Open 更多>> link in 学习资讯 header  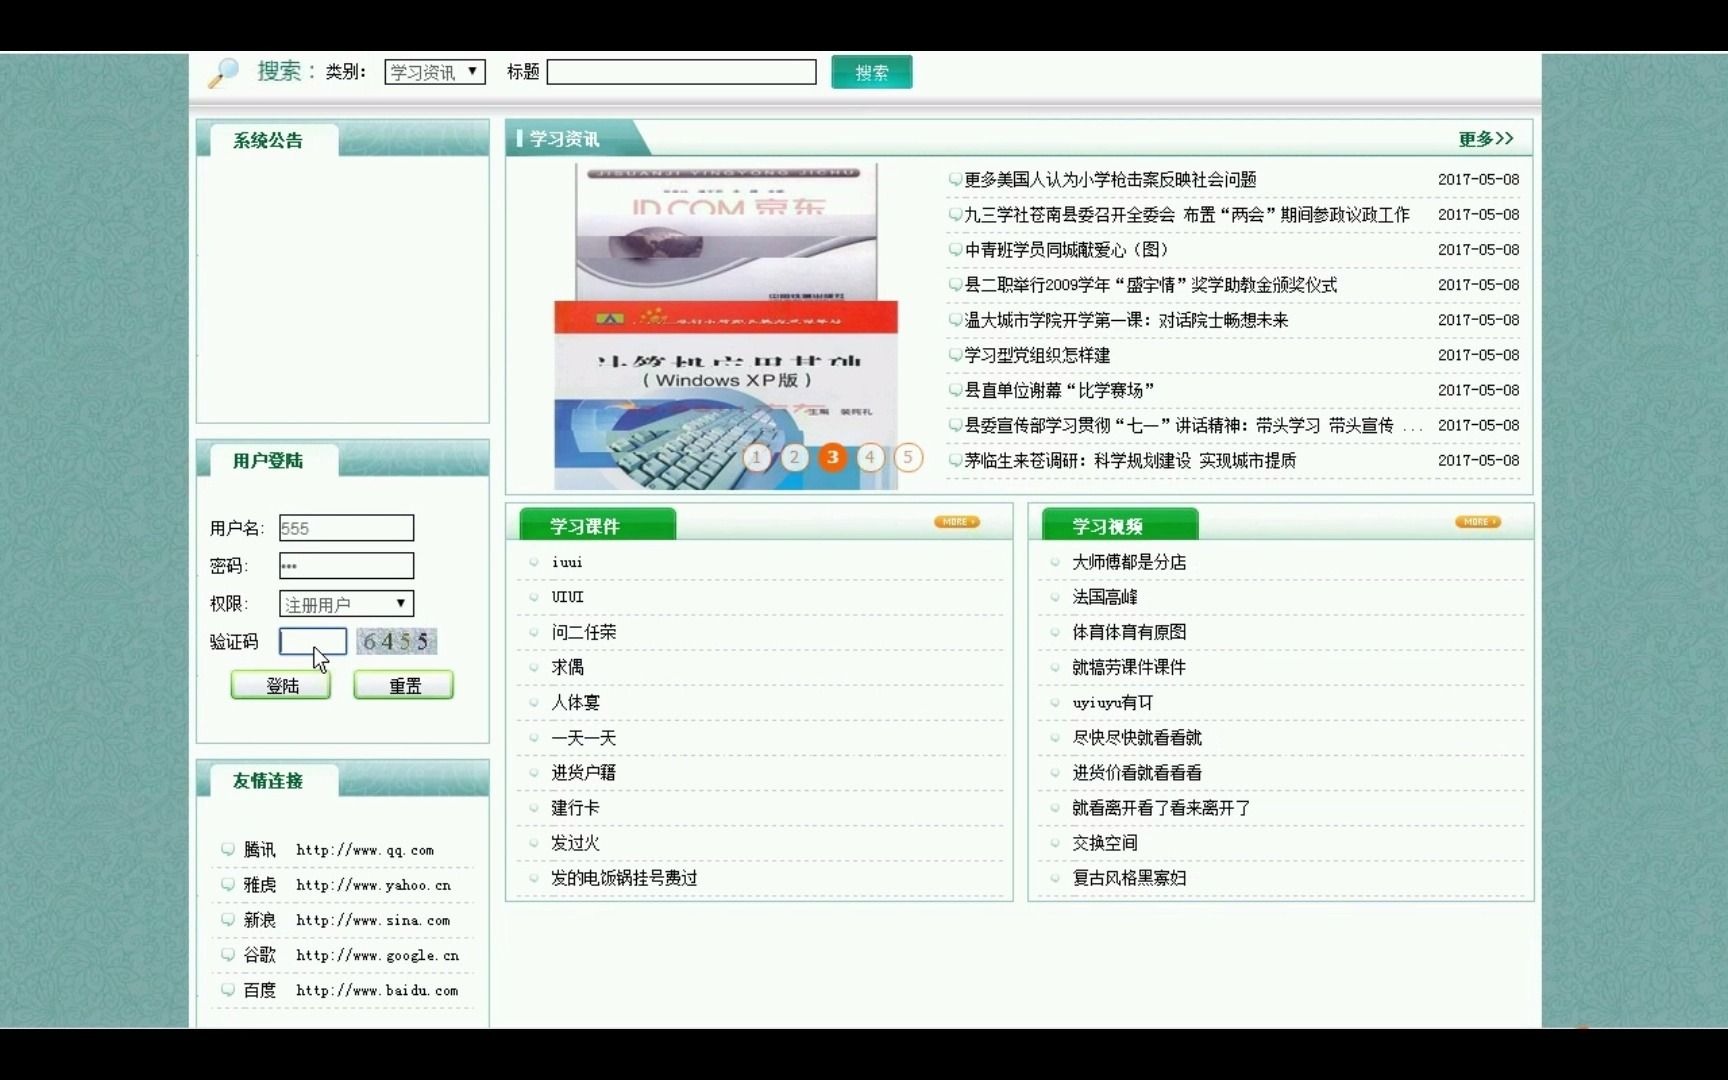[x=1486, y=139]
